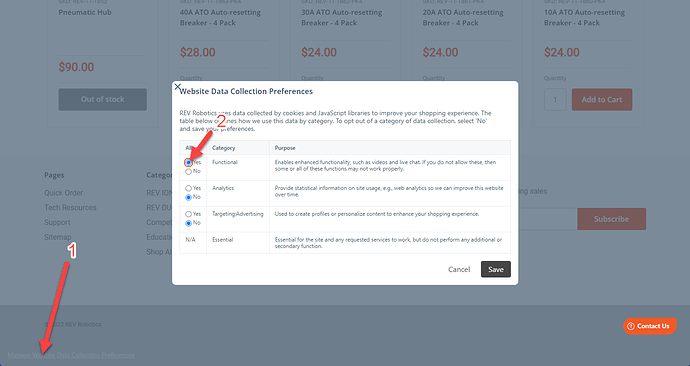Close the preferences dialog with X icon
Image resolution: width=690 pixels, height=366 pixels.
177,87
